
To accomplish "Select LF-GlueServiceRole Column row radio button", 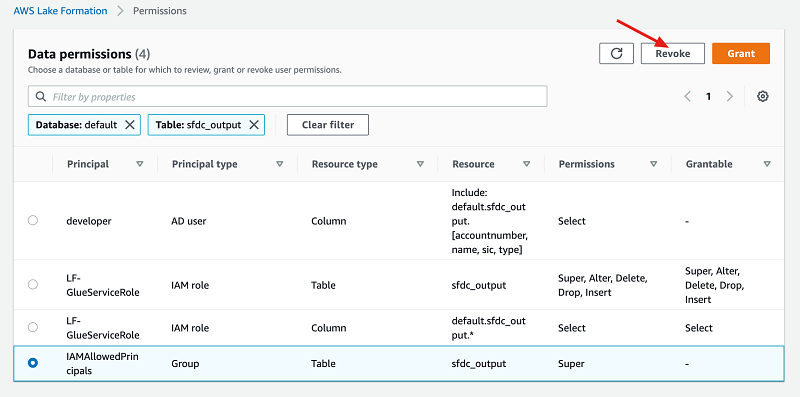I will pos(33,327).
